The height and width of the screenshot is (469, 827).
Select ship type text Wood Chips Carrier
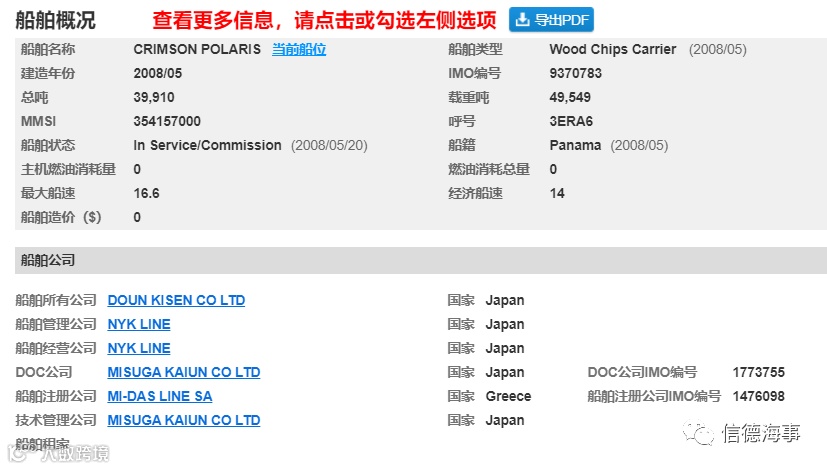pyautogui.click(x=612, y=49)
